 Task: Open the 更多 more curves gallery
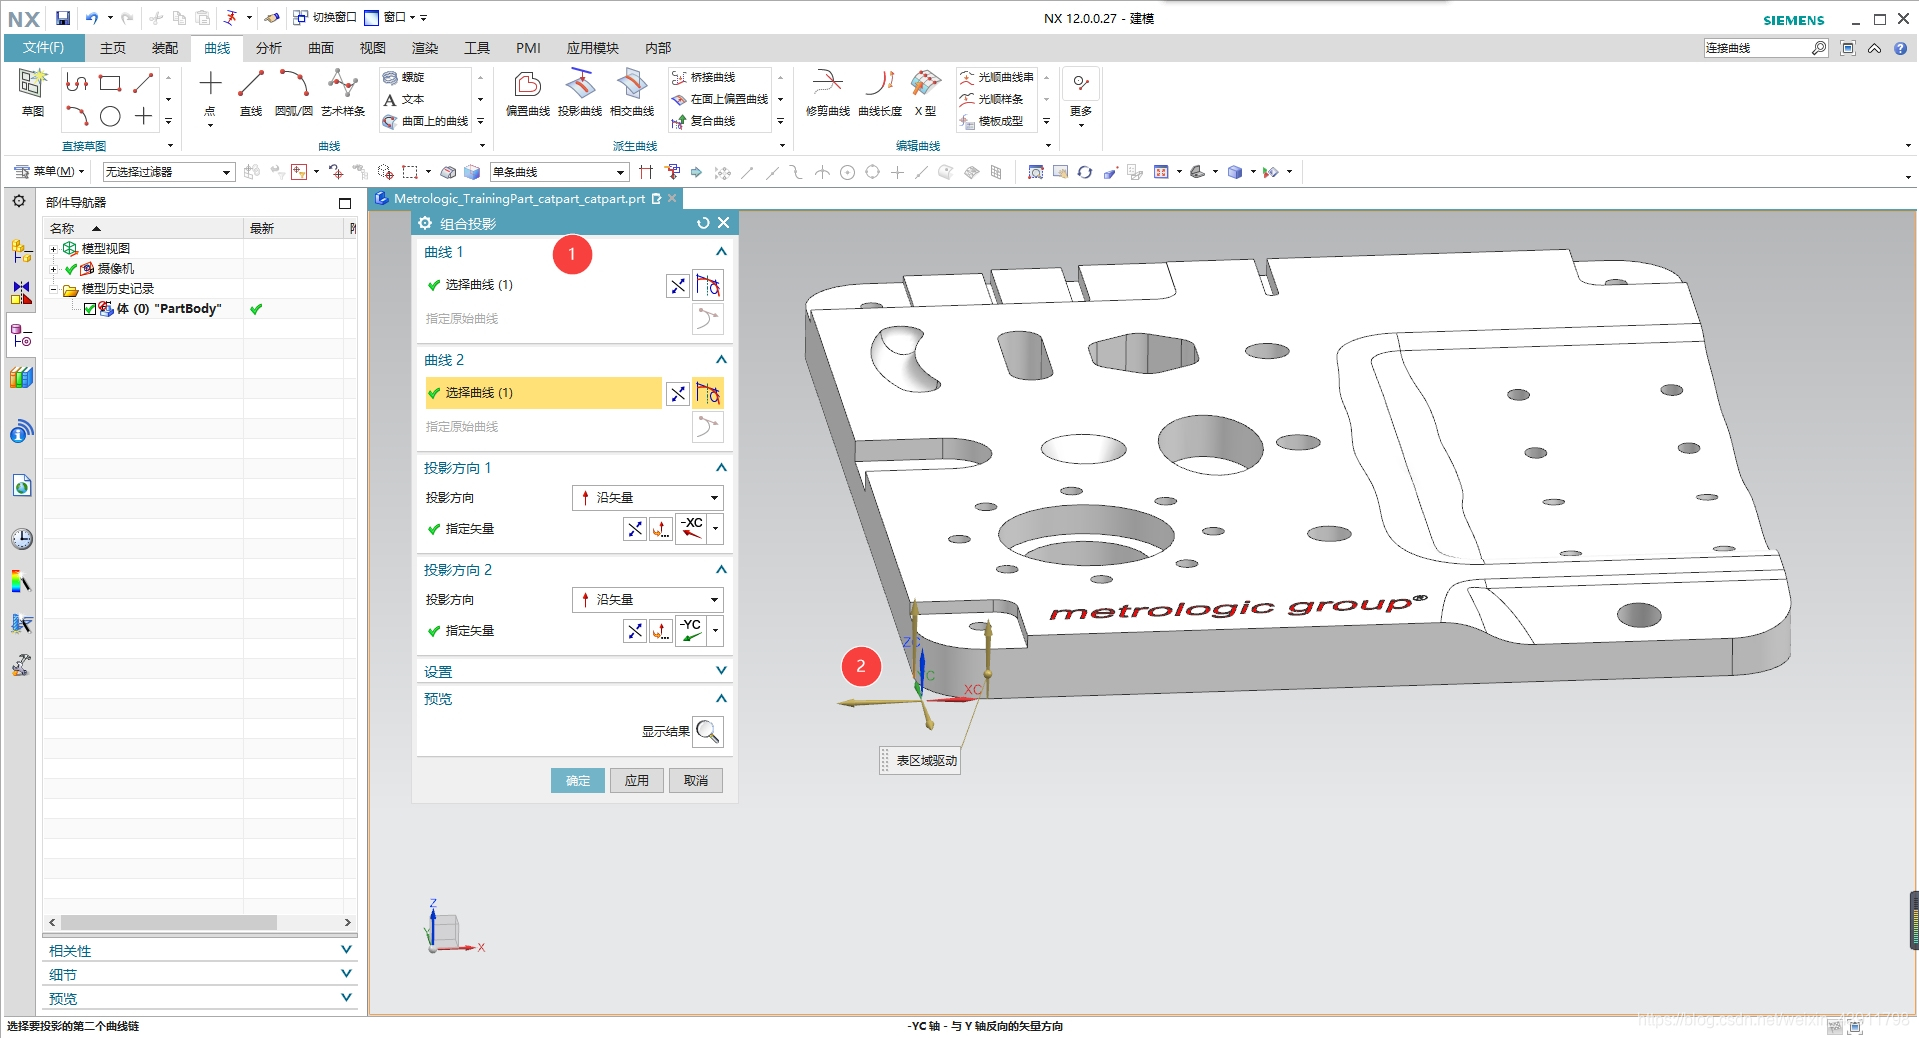point(1081,98)
